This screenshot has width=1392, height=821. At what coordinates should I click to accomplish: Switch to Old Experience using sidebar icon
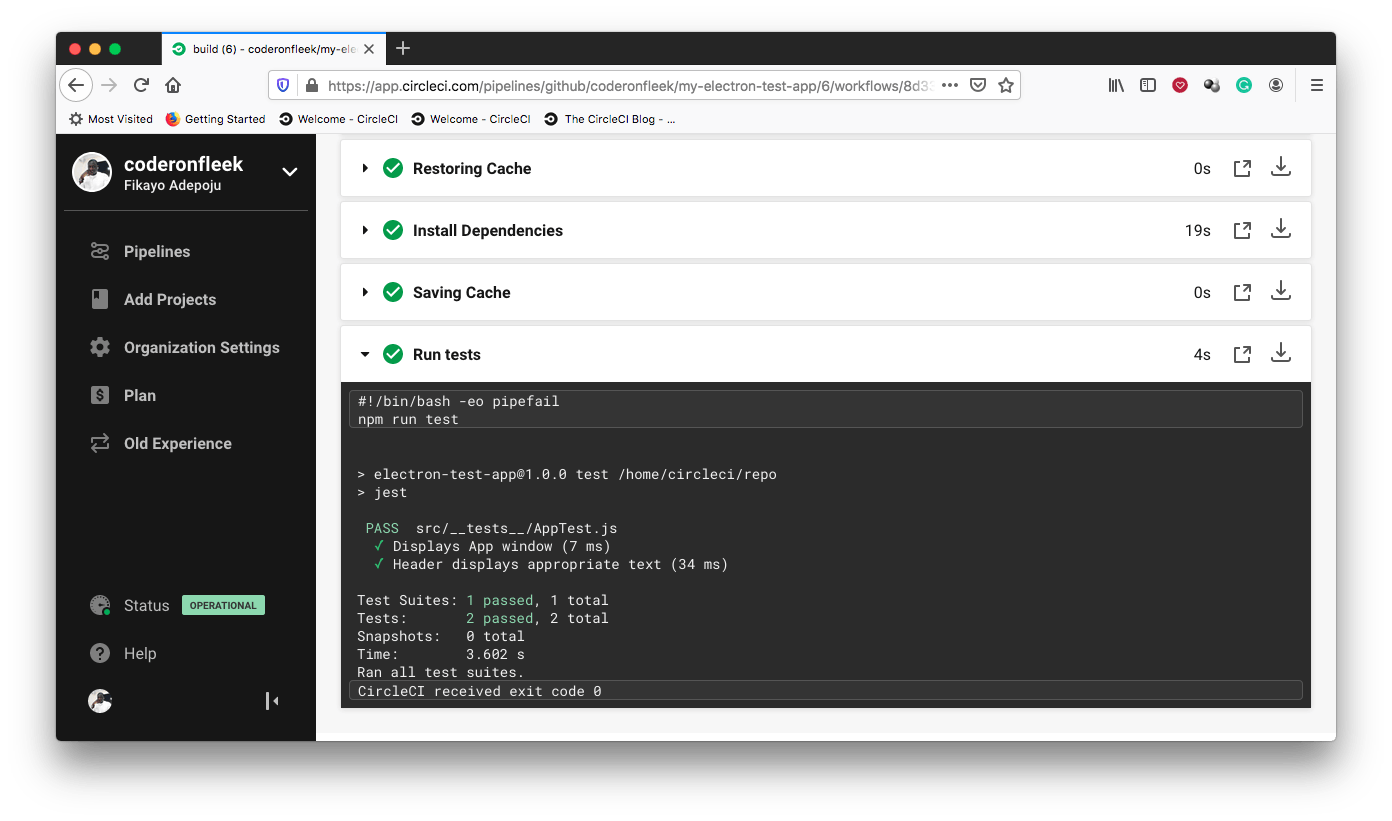pos(98,443)
